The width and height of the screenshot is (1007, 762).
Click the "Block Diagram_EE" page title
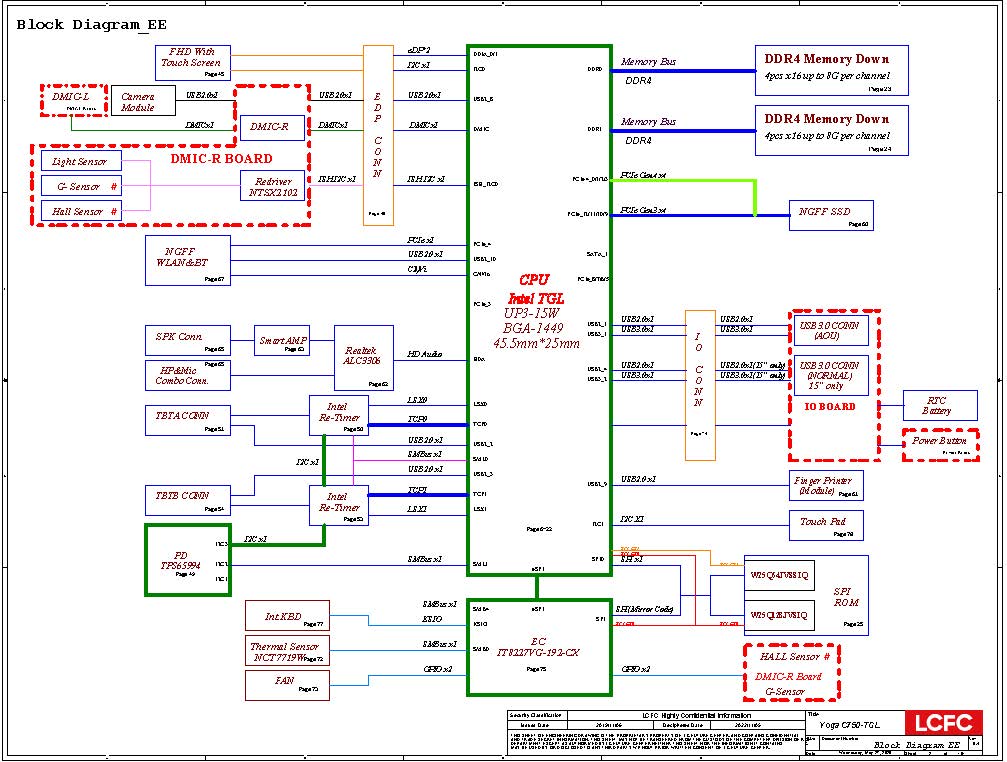(x=91, y=25)
